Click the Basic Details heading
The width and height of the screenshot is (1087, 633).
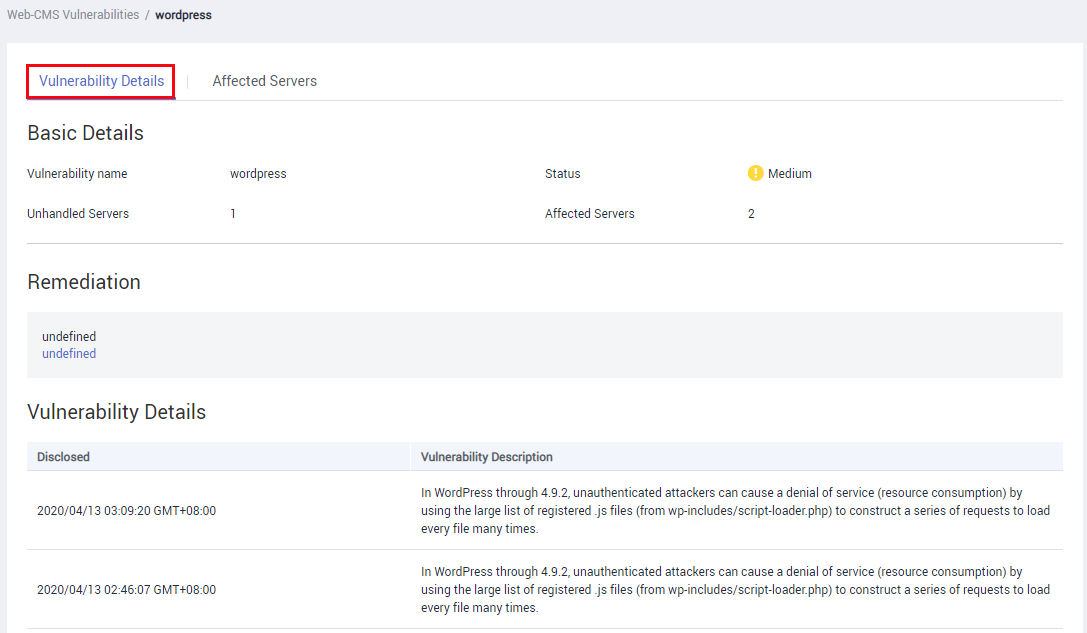click(85, 132)
